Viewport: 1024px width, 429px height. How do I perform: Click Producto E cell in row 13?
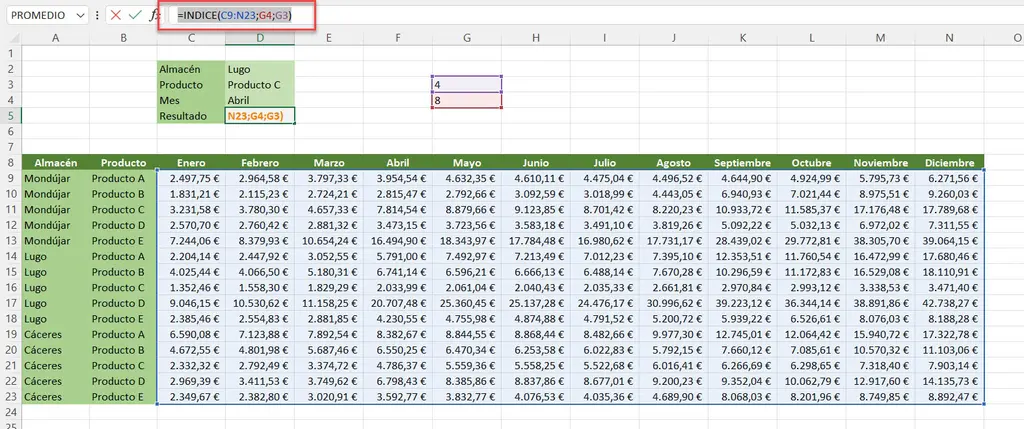point(123,240)
